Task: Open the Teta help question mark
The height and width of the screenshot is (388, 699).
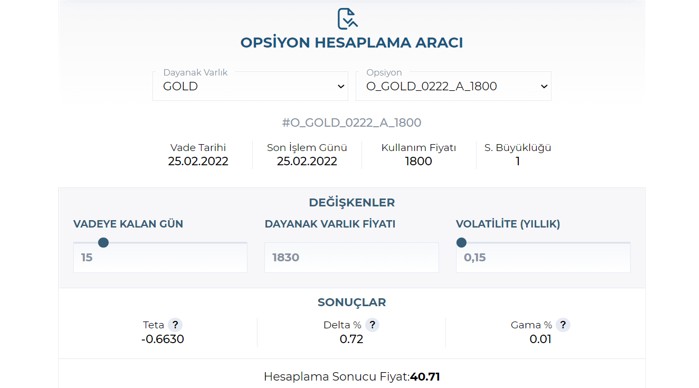Action: [x=175, y=325]
